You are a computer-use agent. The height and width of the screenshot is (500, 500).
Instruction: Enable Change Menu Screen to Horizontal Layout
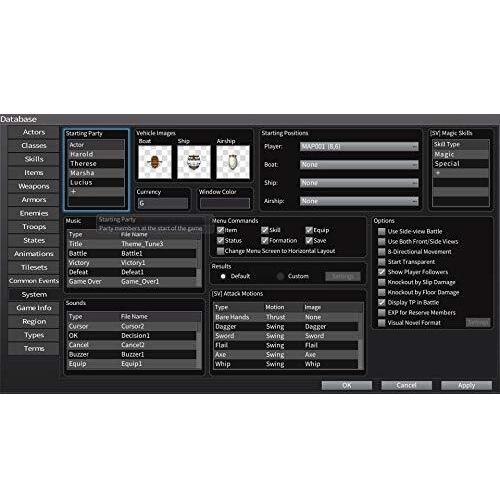point(220,251)
